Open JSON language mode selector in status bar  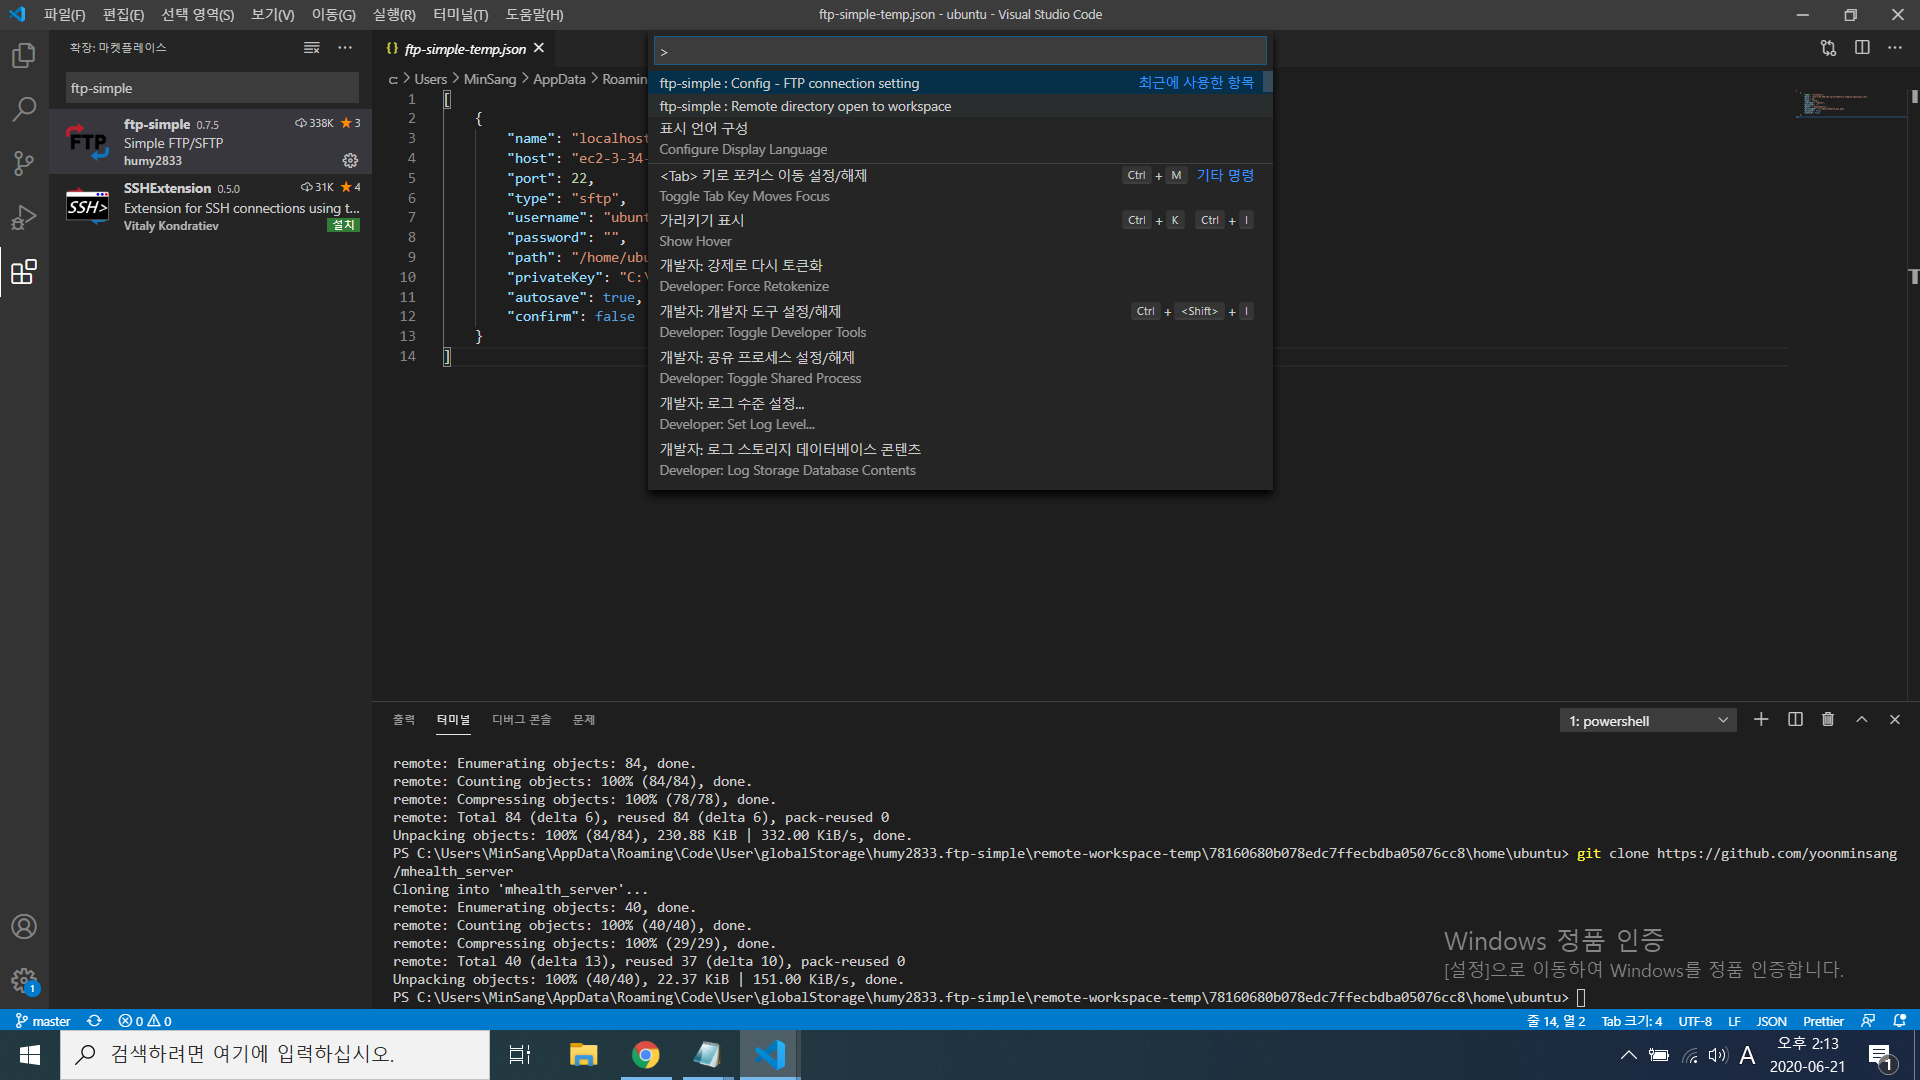coord(1771,1021)
